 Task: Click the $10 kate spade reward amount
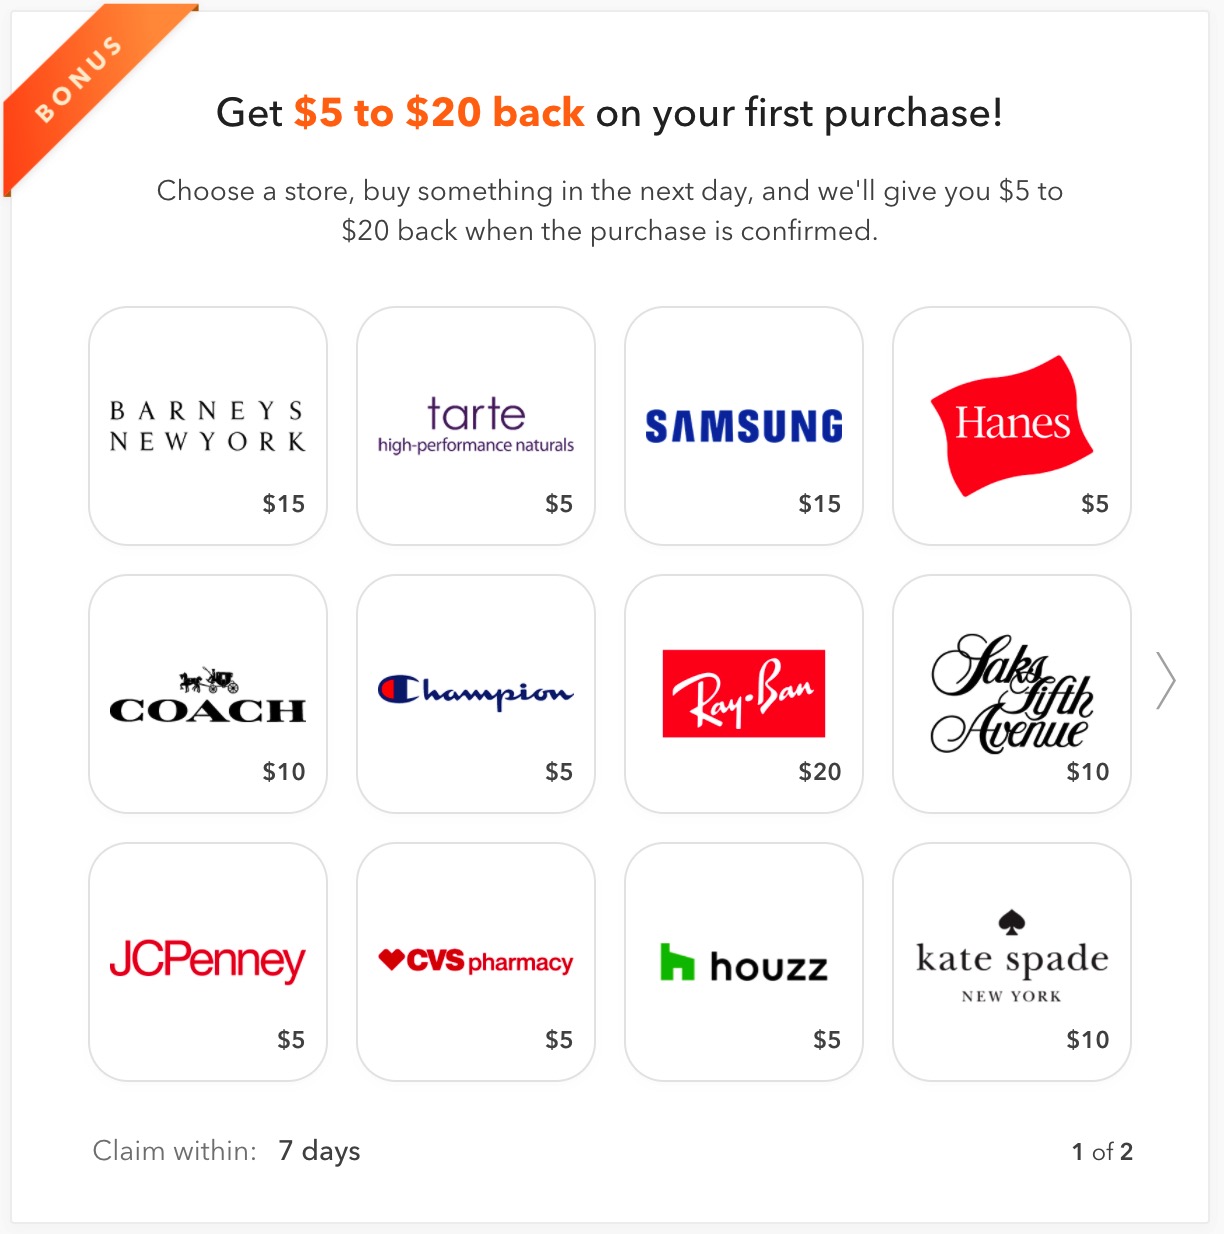(1088, 1040)
